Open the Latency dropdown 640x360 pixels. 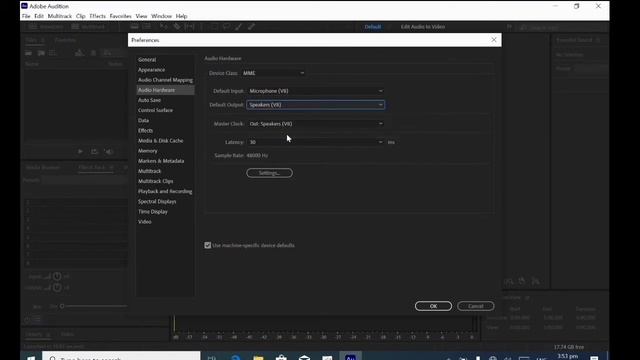[x=316, y=142]
